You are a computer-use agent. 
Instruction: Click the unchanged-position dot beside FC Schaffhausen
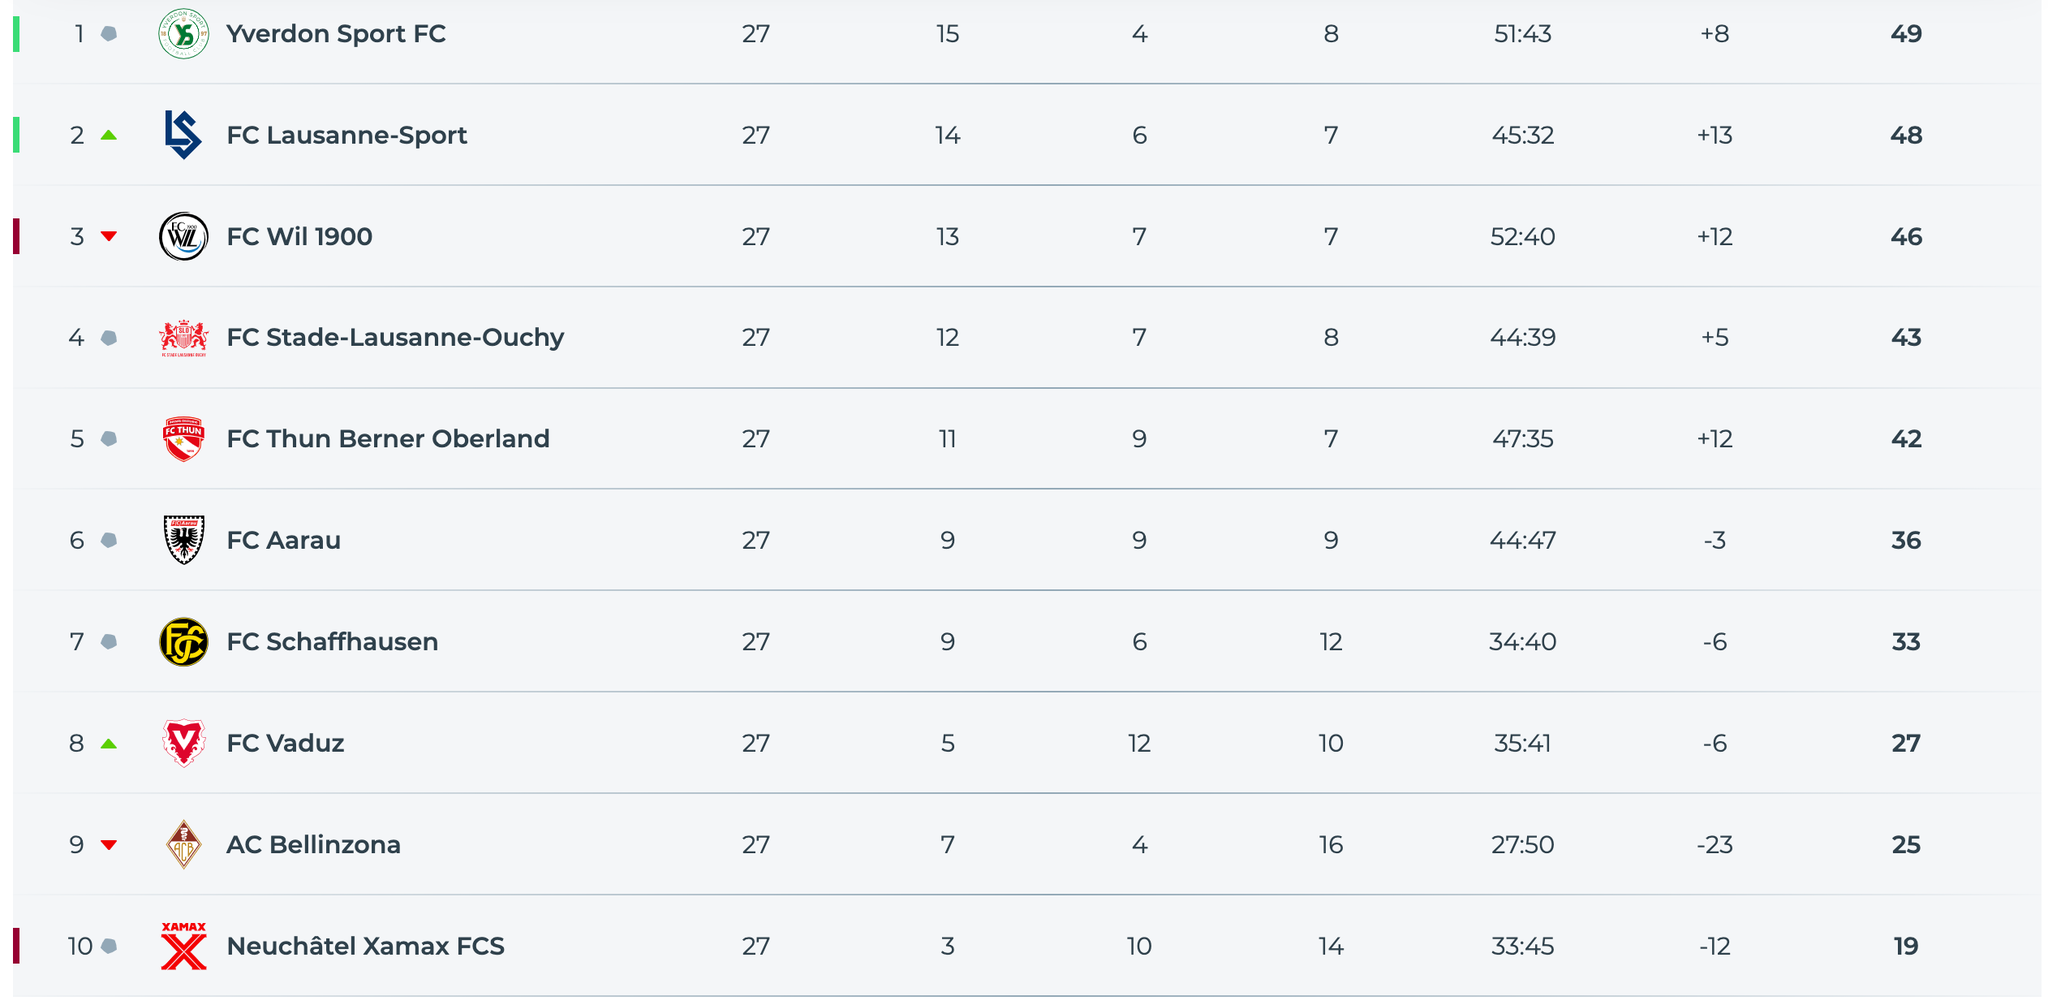pos(109,642)
